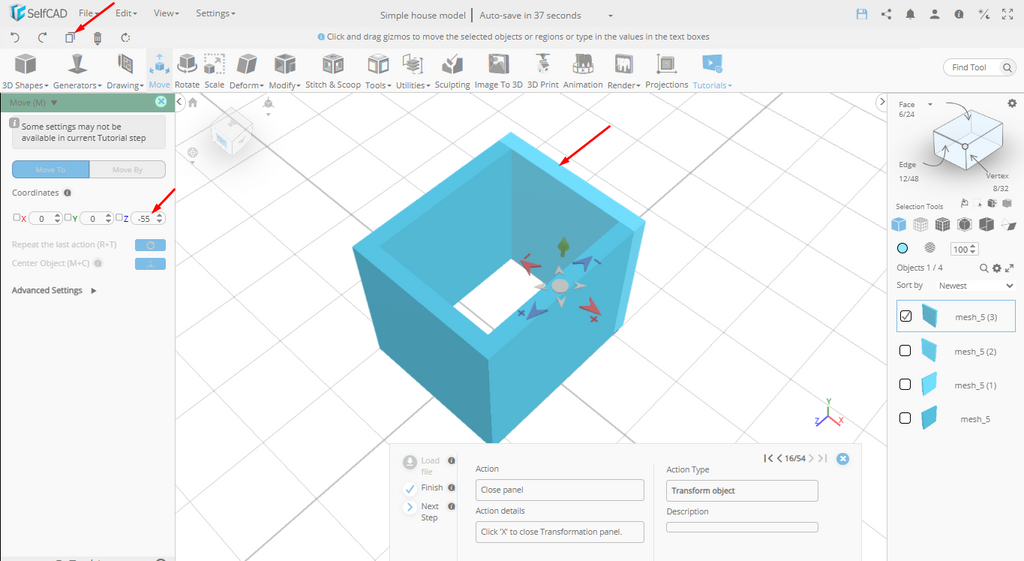The height and width of the screenshot is (561, 1024).
Task: Select the Scale tool
Action: pyautogui.click(x=214, y=71)
